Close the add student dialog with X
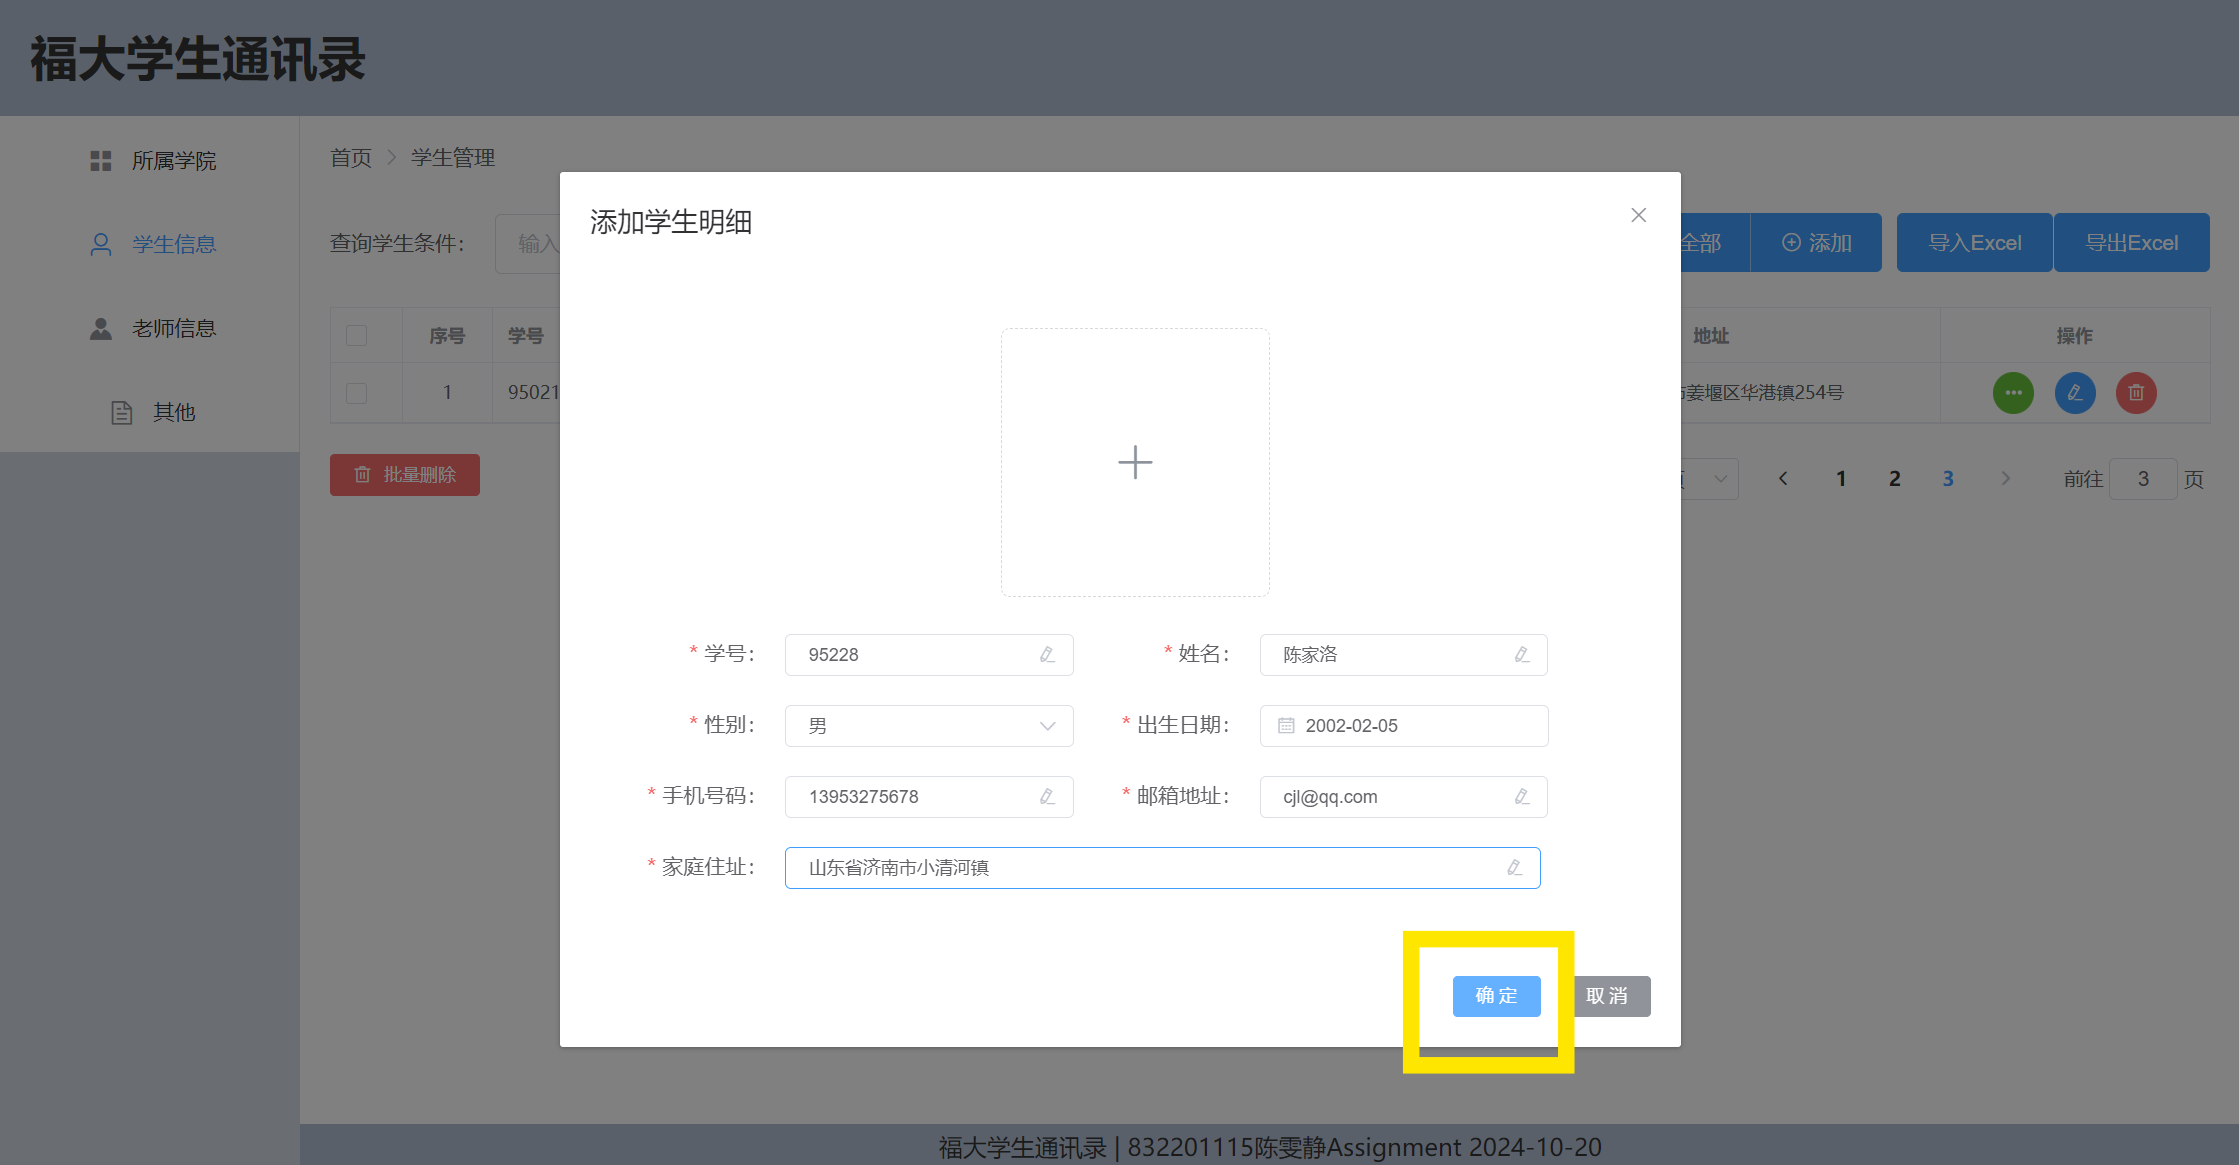Screen dimensions: 2239x1165 point(1638,215)
